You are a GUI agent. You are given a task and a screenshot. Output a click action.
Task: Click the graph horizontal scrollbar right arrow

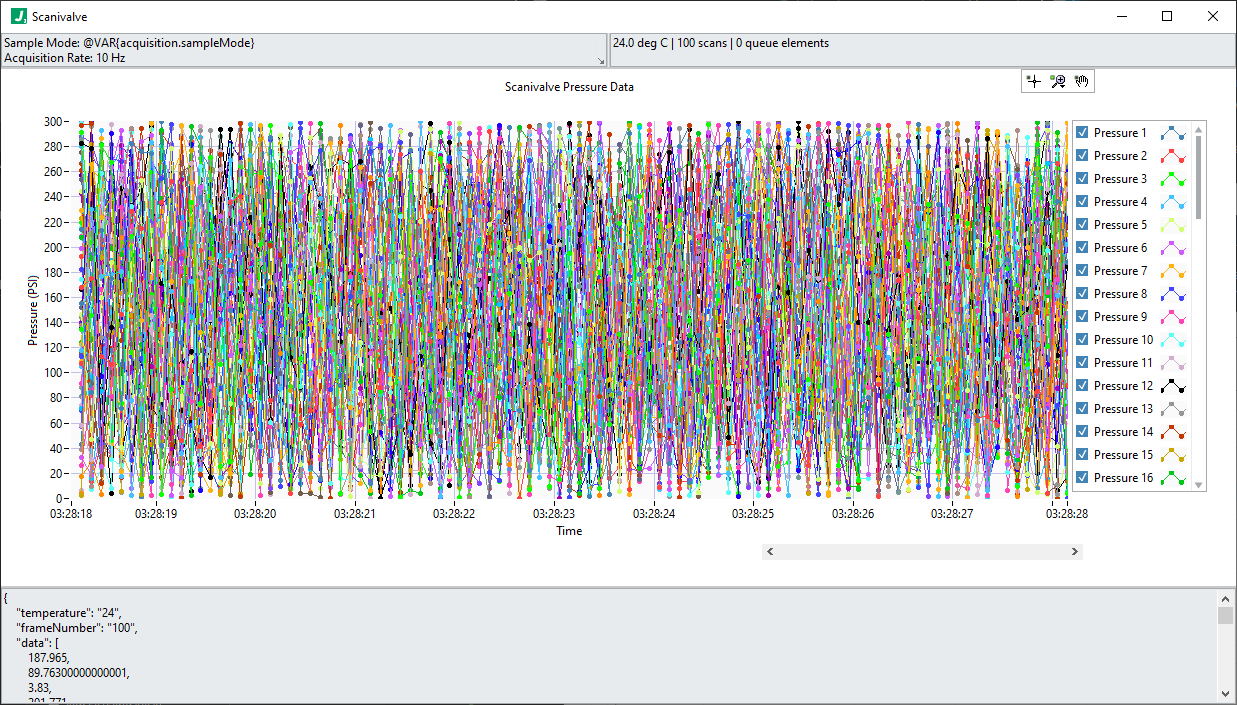pos(1075,551)
